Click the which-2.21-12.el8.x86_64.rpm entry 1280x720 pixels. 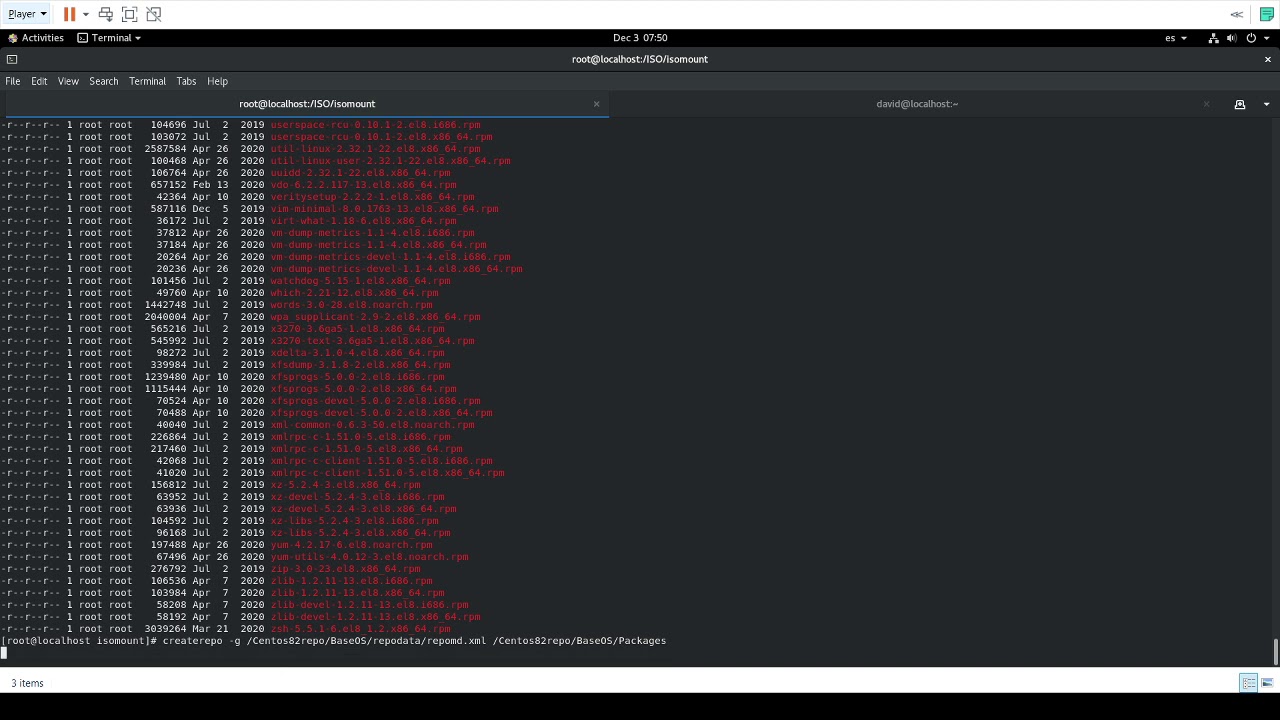tap(354, 293)
